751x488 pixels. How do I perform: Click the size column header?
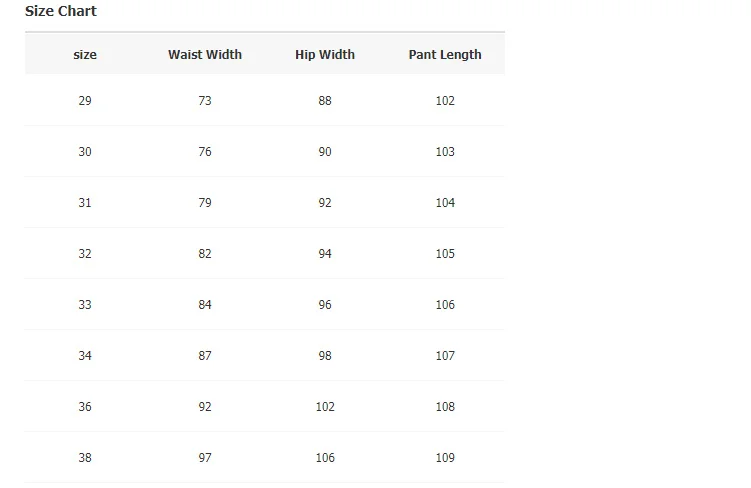(x=85, y=55)
